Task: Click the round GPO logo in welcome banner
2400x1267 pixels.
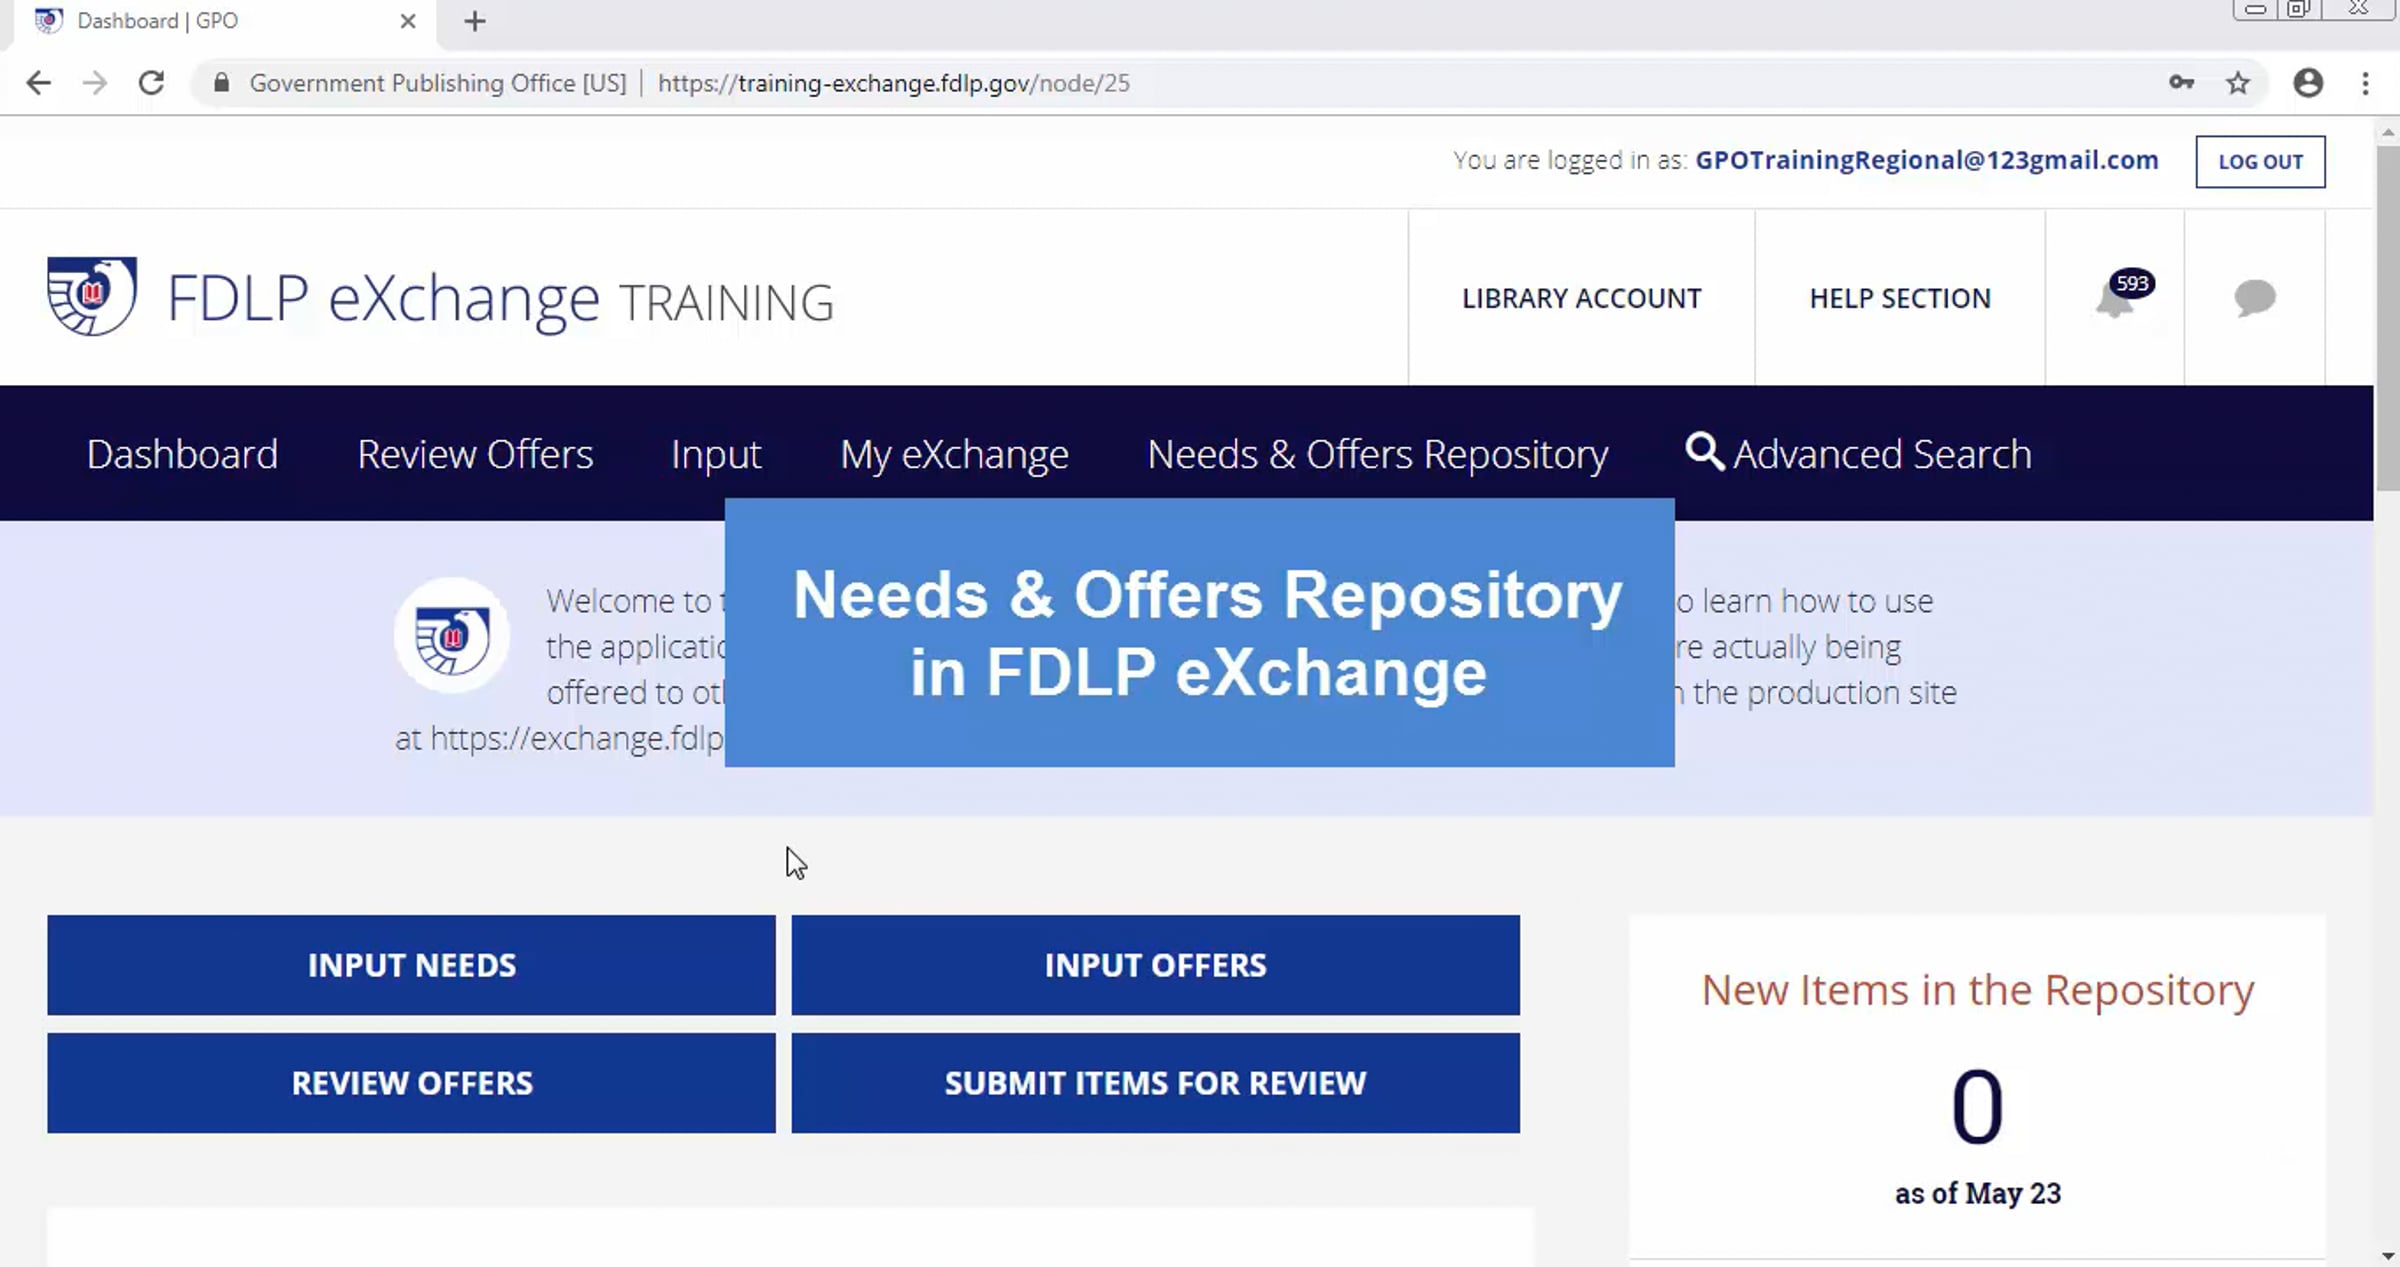Action: click(452, 636)
